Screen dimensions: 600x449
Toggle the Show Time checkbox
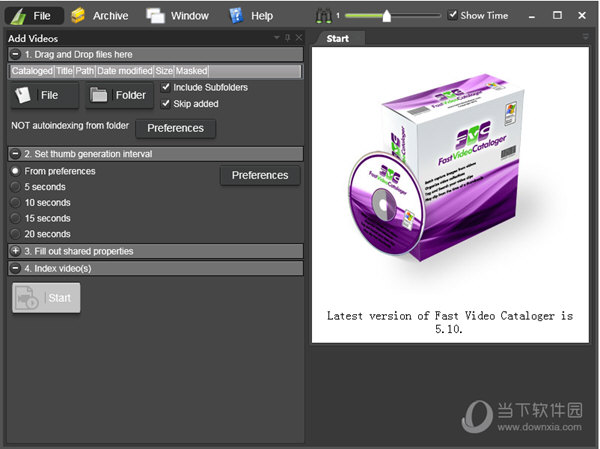(x=453, y=15)
